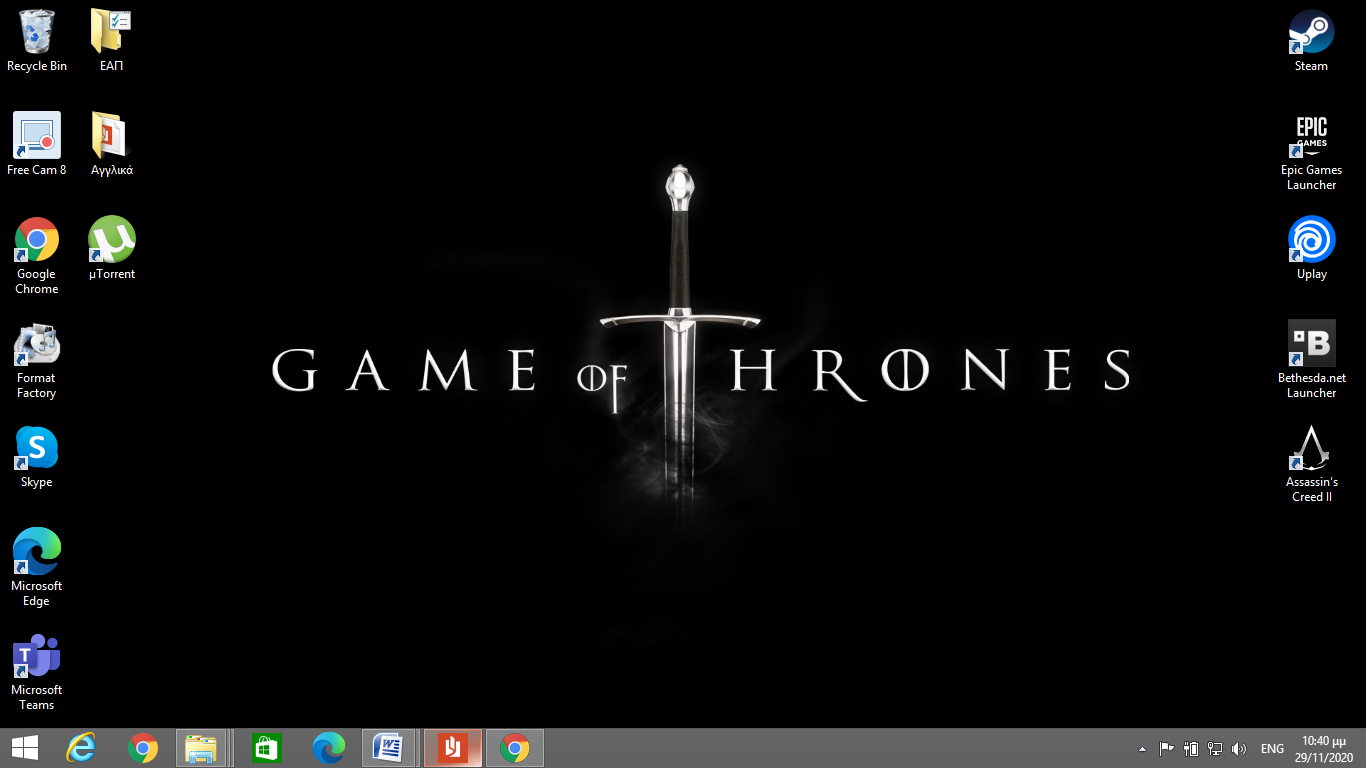
Task: Open File Explorer from the taskbar
Action: pyautogui.click(x=201, y=748)
